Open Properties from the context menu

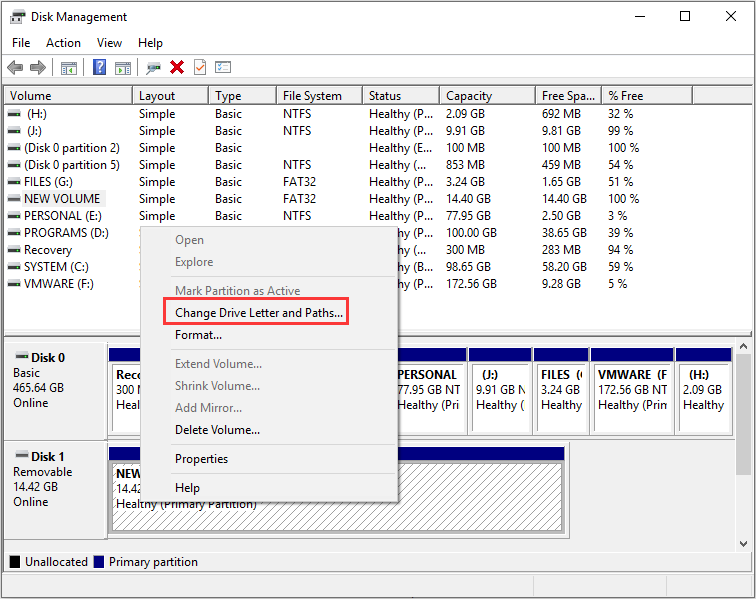pos(202,459)
